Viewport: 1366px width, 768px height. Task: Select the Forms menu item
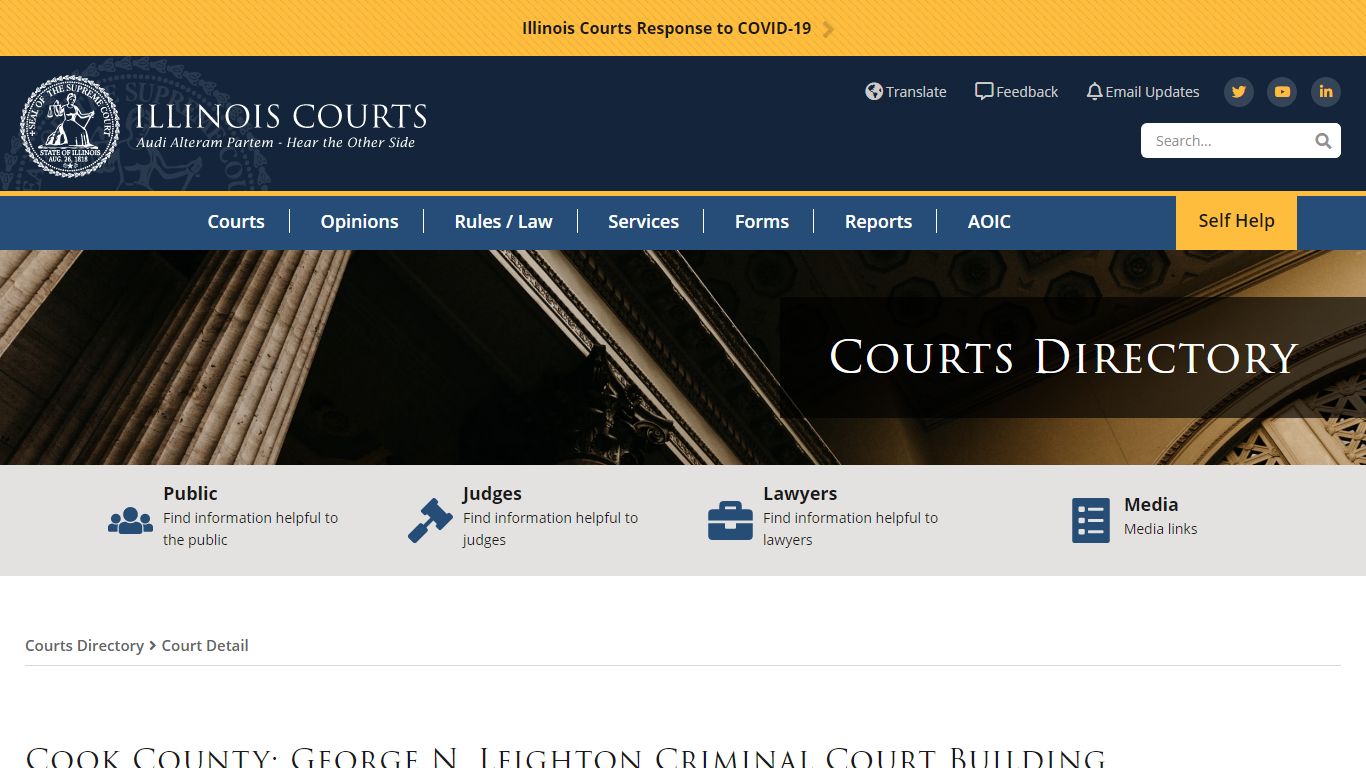[x=761, y=221]
